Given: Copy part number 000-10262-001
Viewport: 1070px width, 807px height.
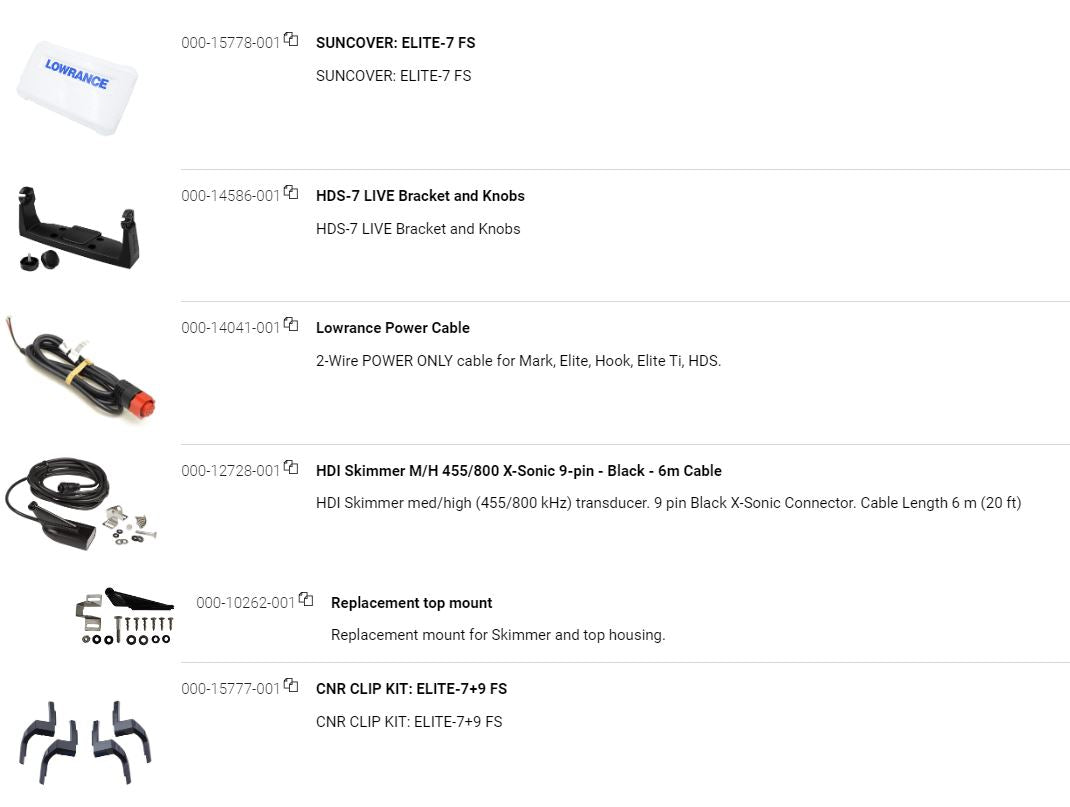Looking at the screenshot, I should coord(306,599).
